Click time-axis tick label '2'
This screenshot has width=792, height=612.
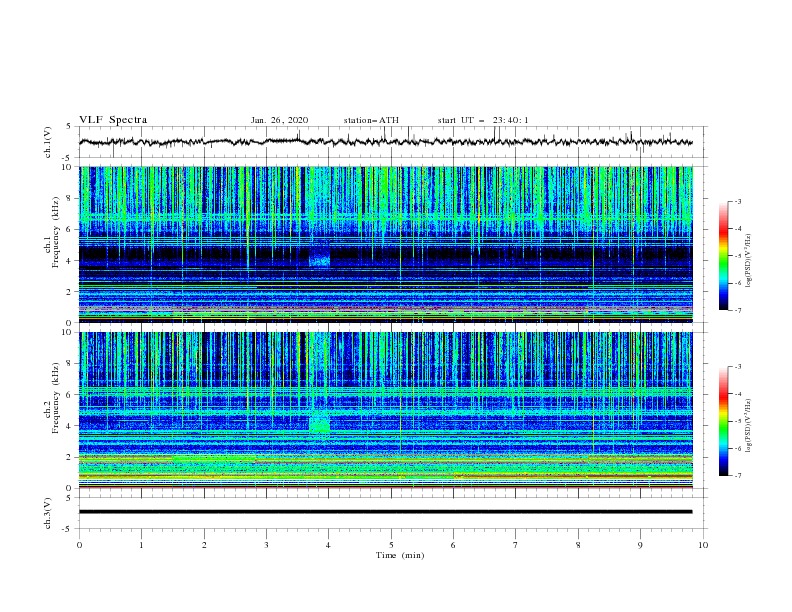tap(204, 545)
